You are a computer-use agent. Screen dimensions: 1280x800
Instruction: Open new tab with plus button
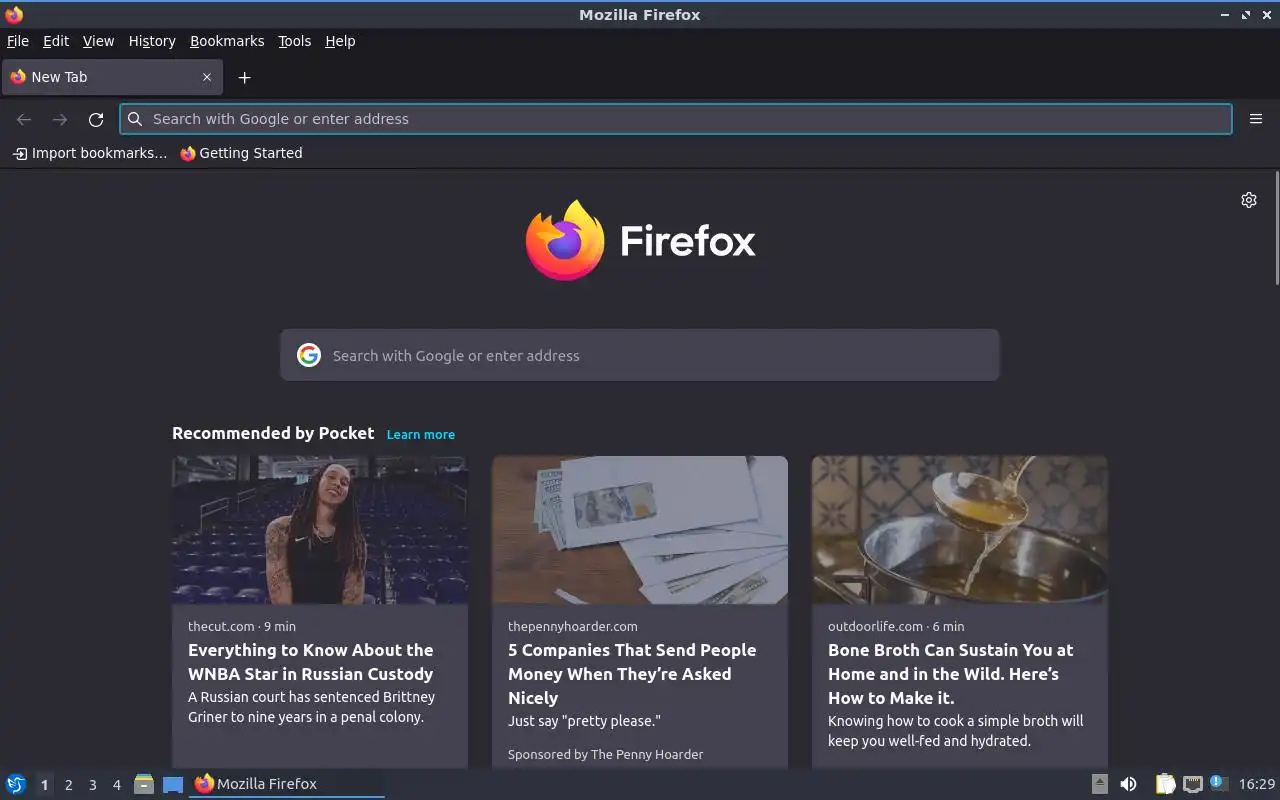coord(244,77)
